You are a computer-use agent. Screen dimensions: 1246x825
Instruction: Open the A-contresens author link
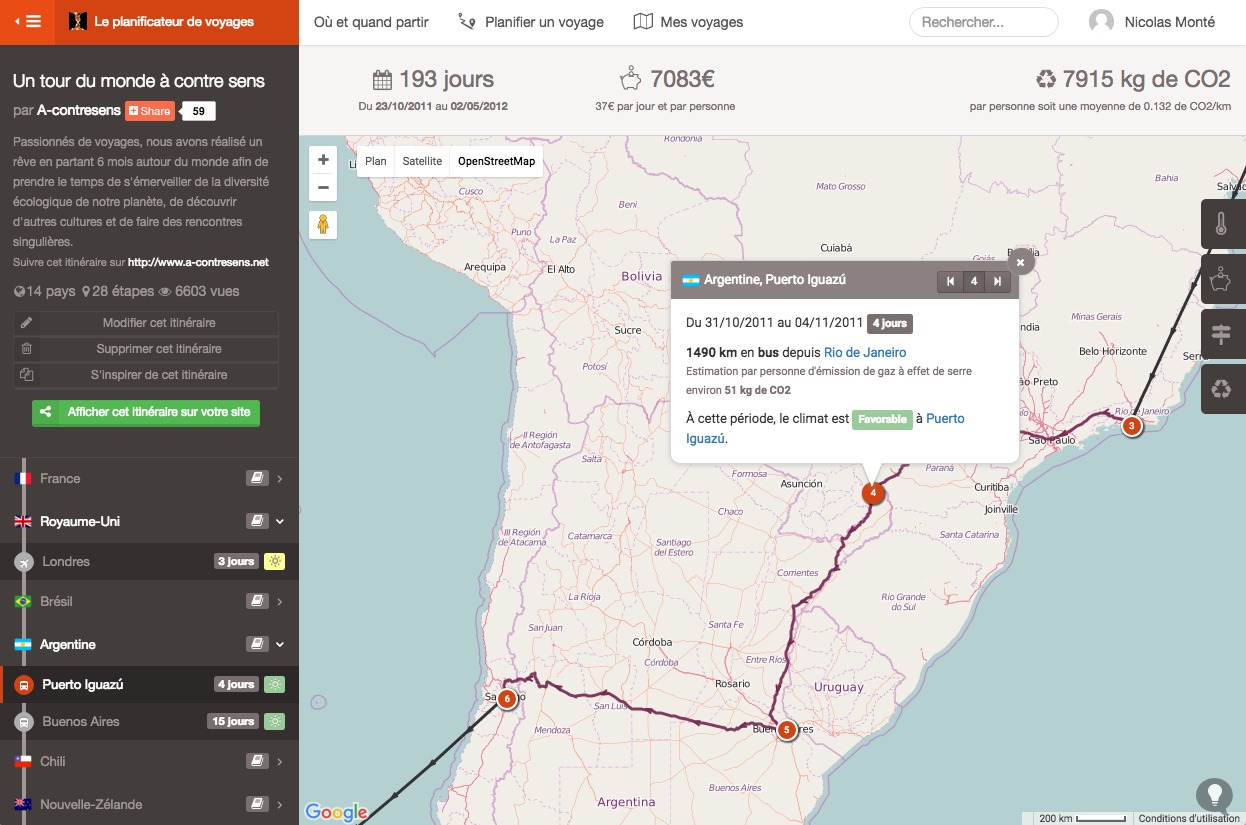click(x=79, y=111)
